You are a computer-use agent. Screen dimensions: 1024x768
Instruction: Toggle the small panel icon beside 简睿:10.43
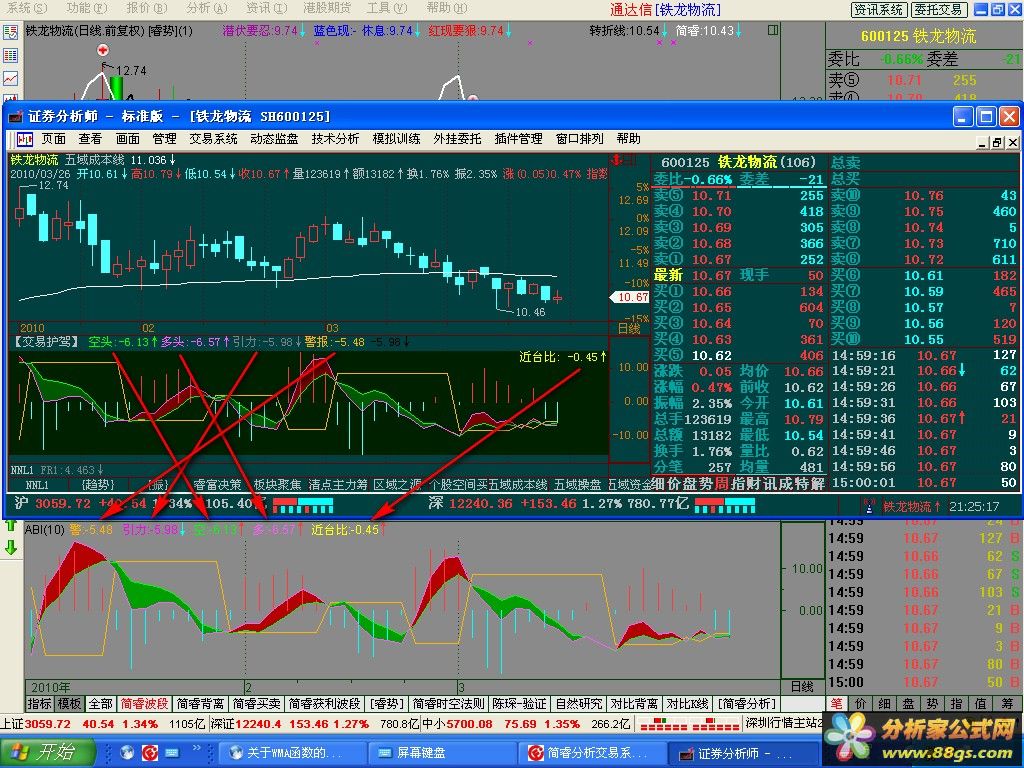[x=773, y=30]
